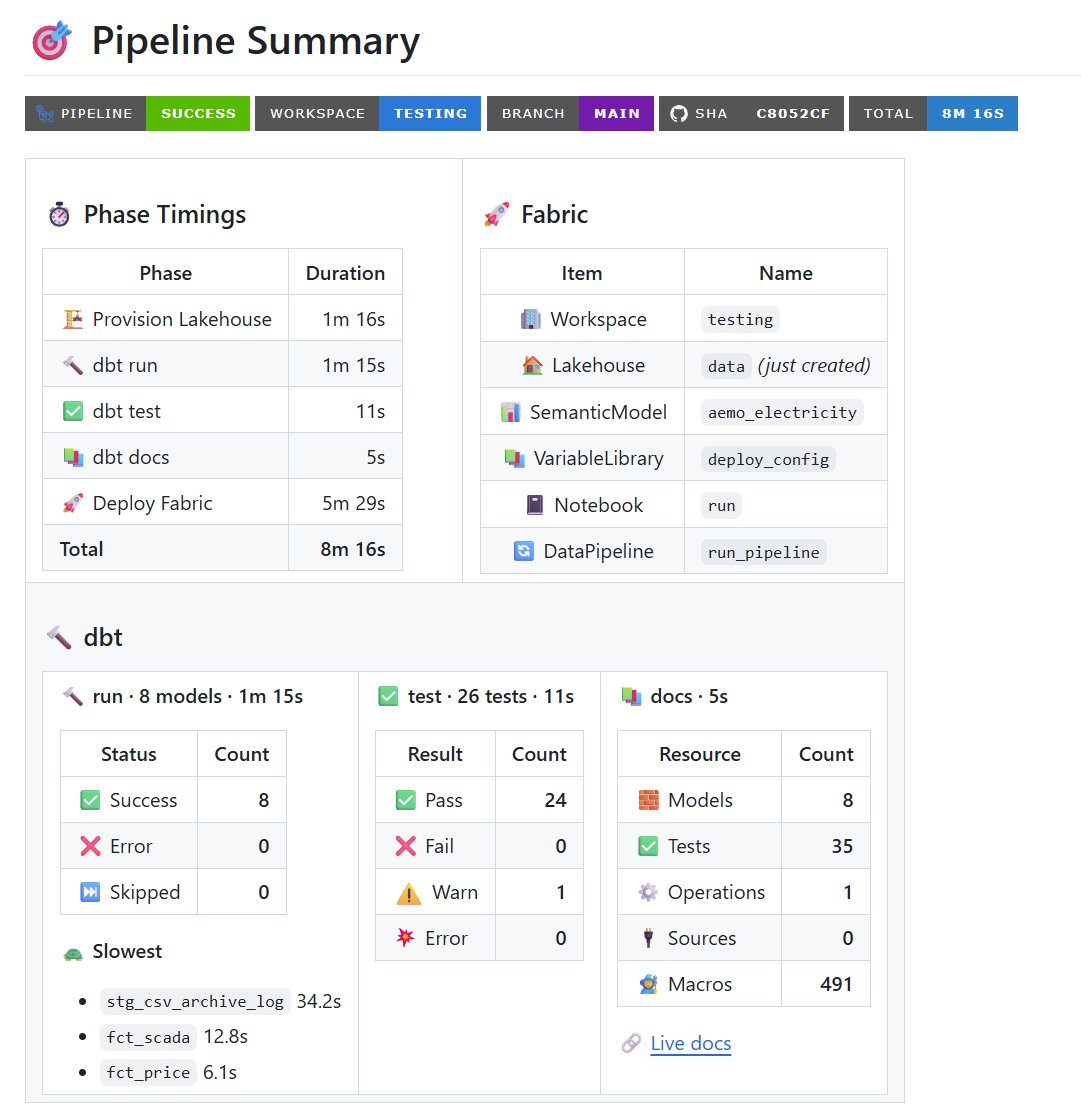Click the deploy_config variable library name
Viewport: 1081px width, 1120px height.
pyautogui.click(x=768, y=459)
